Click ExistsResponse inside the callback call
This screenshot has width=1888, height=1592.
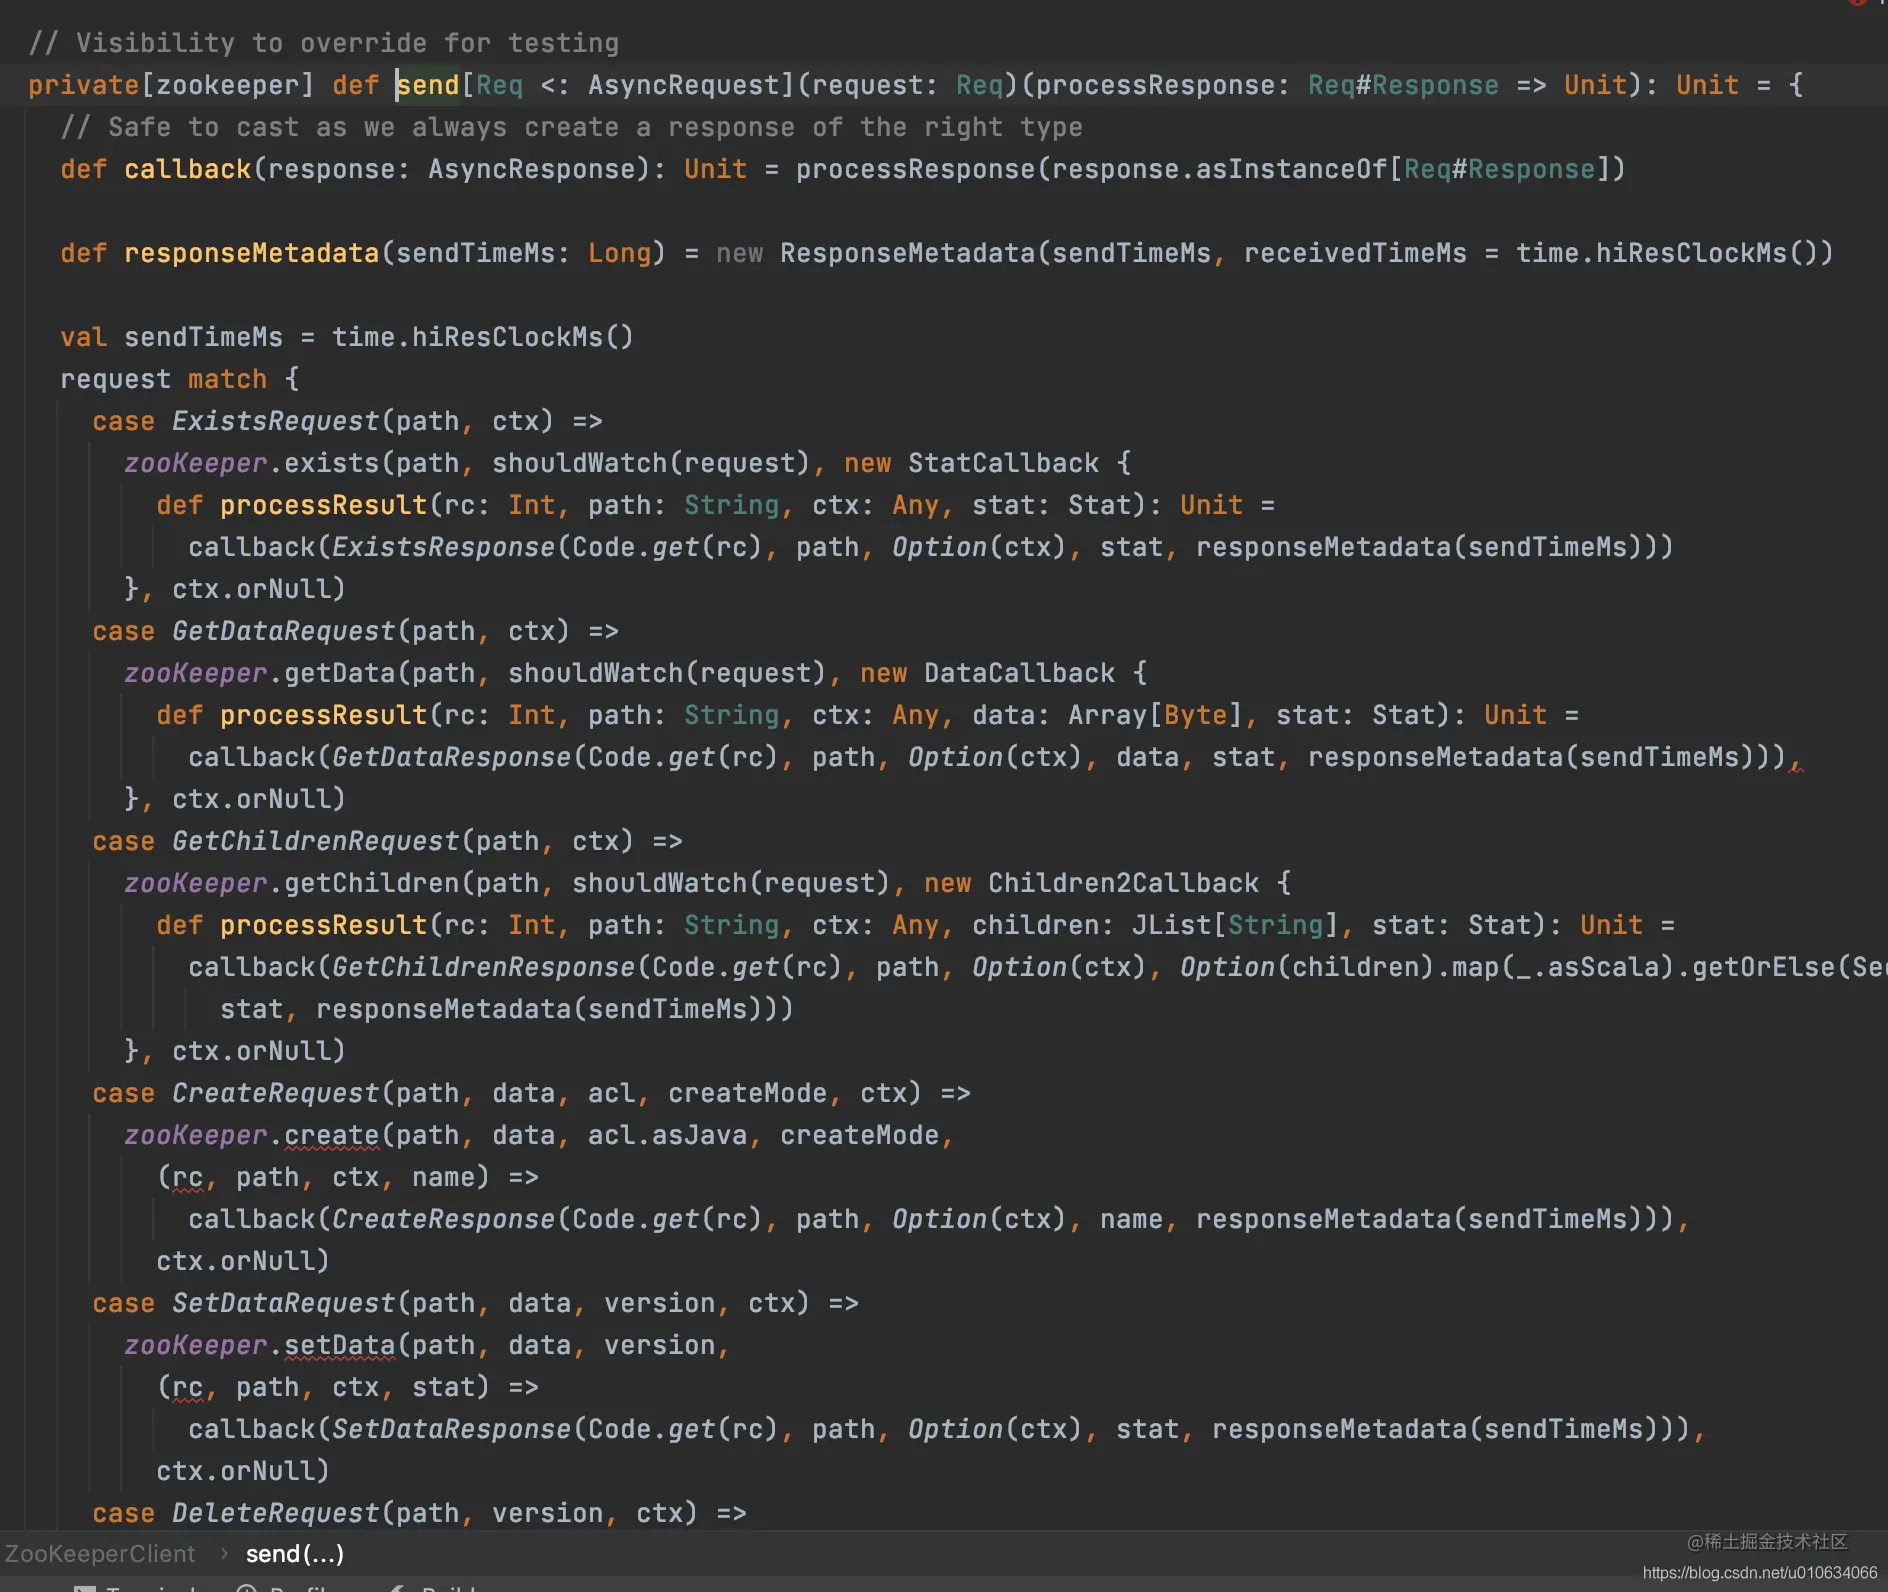click(x=443, y=547)
